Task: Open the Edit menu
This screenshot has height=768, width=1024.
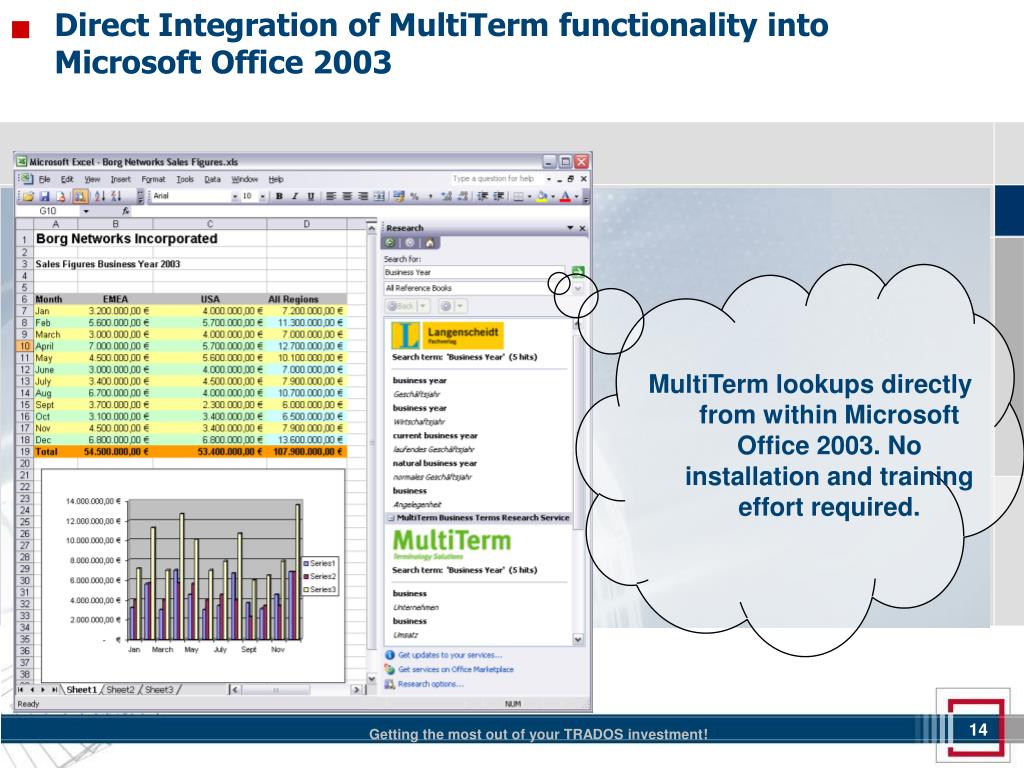Action: pyautogui.click(x=67, y=179)
